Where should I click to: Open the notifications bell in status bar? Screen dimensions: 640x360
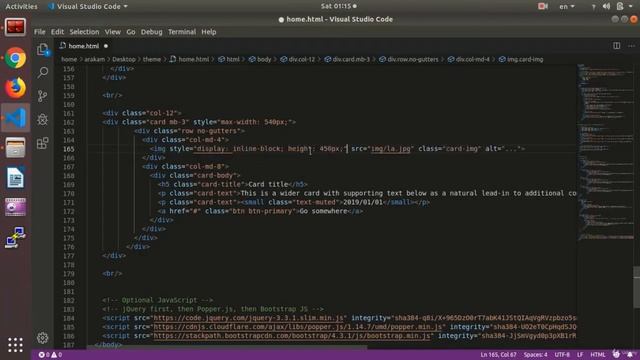tap(630, 355)
